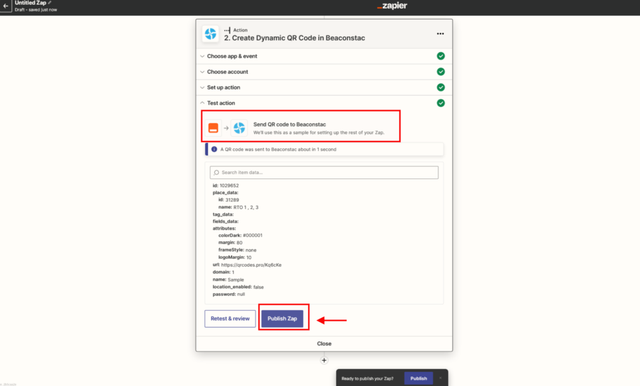Click the info icon in the QR code sent notice
Screen dimensions: 640x386
pyautogui.click(x=214, y=149)
